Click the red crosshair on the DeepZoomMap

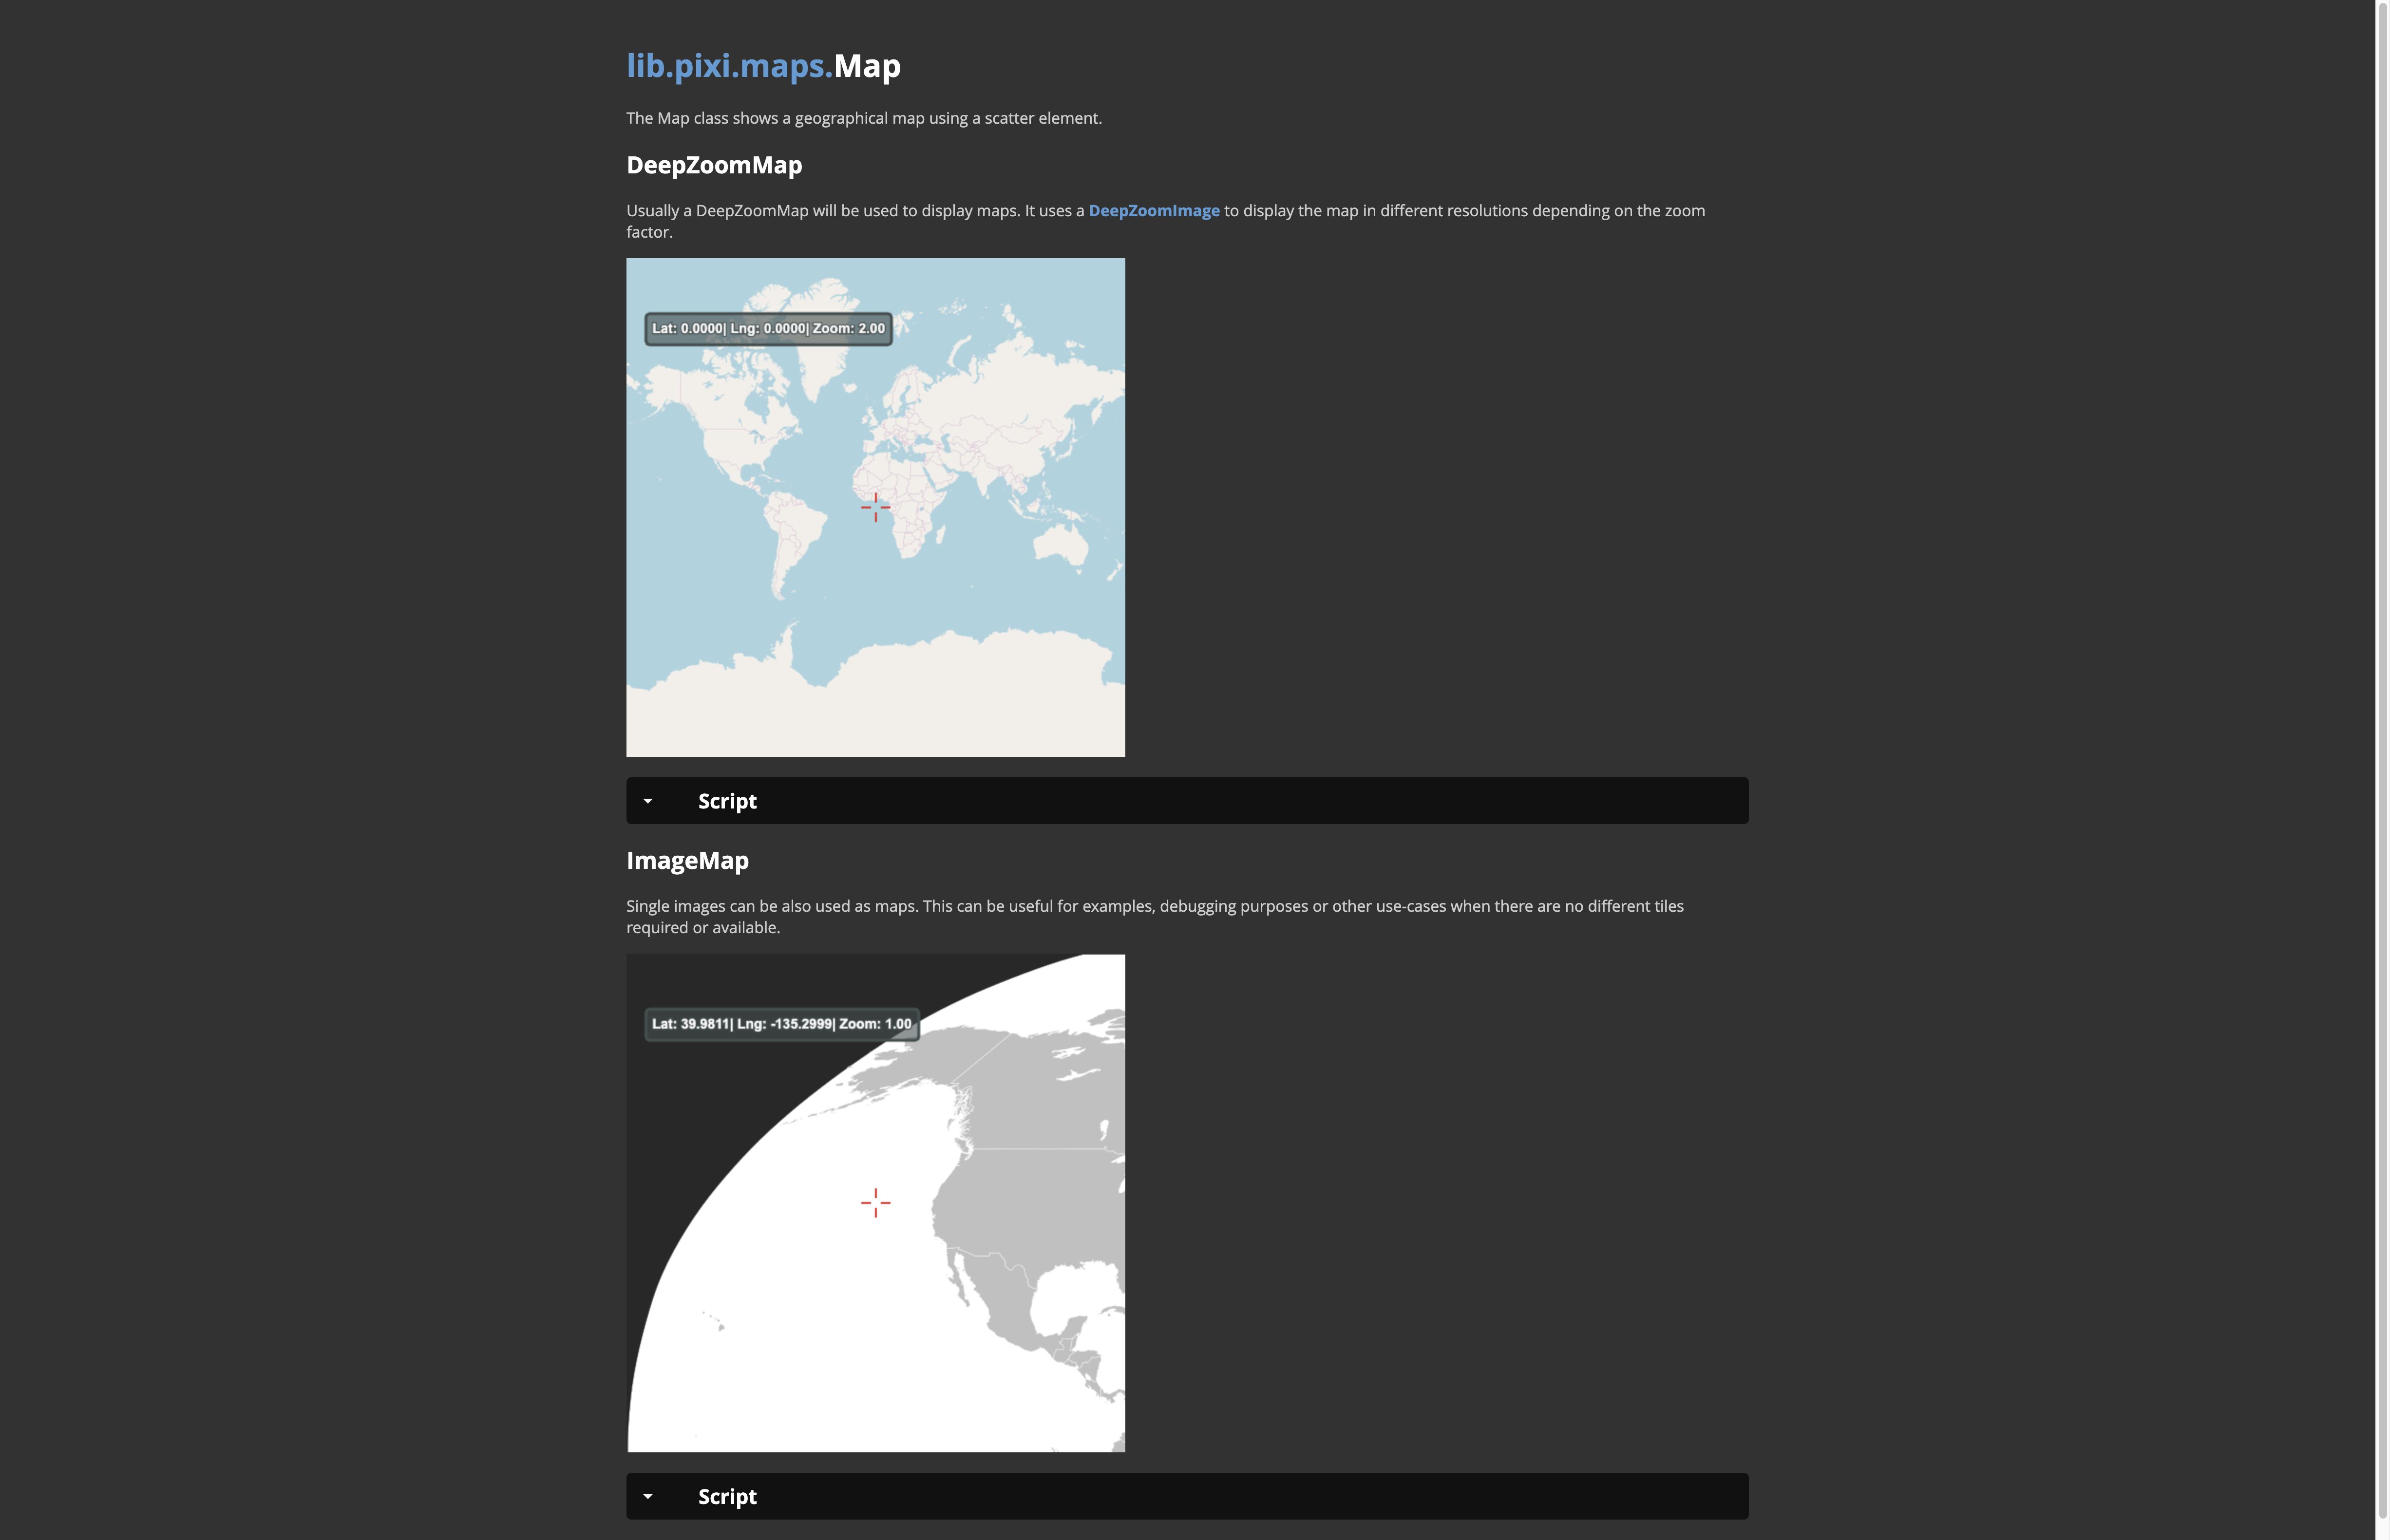click(x=875, y=507)
